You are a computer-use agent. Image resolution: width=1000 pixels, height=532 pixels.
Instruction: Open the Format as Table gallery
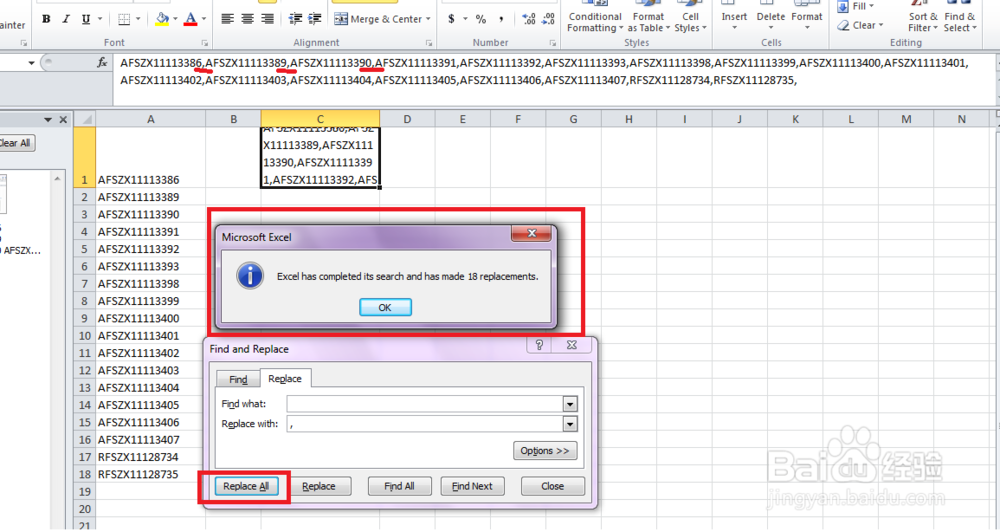tap(649, 17)
